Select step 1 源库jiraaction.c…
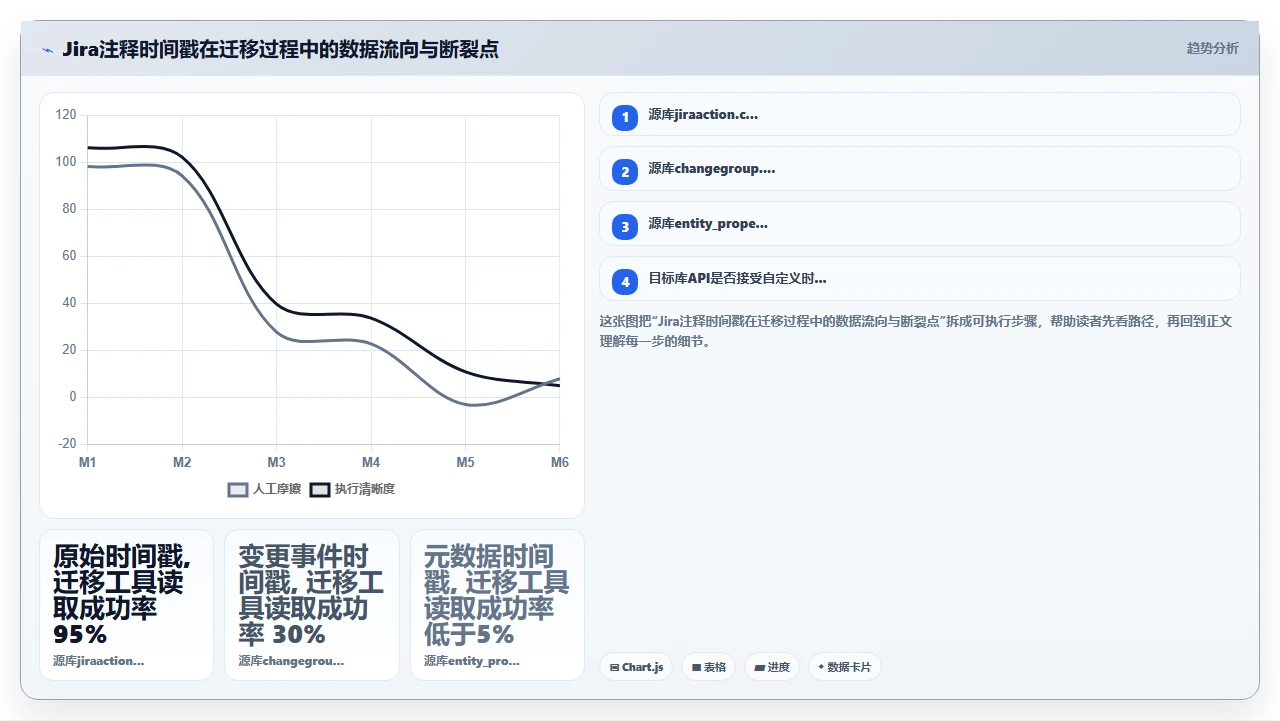Image resolution: width=1280 pixels, height=721 pixels. [x=919, y=115]
